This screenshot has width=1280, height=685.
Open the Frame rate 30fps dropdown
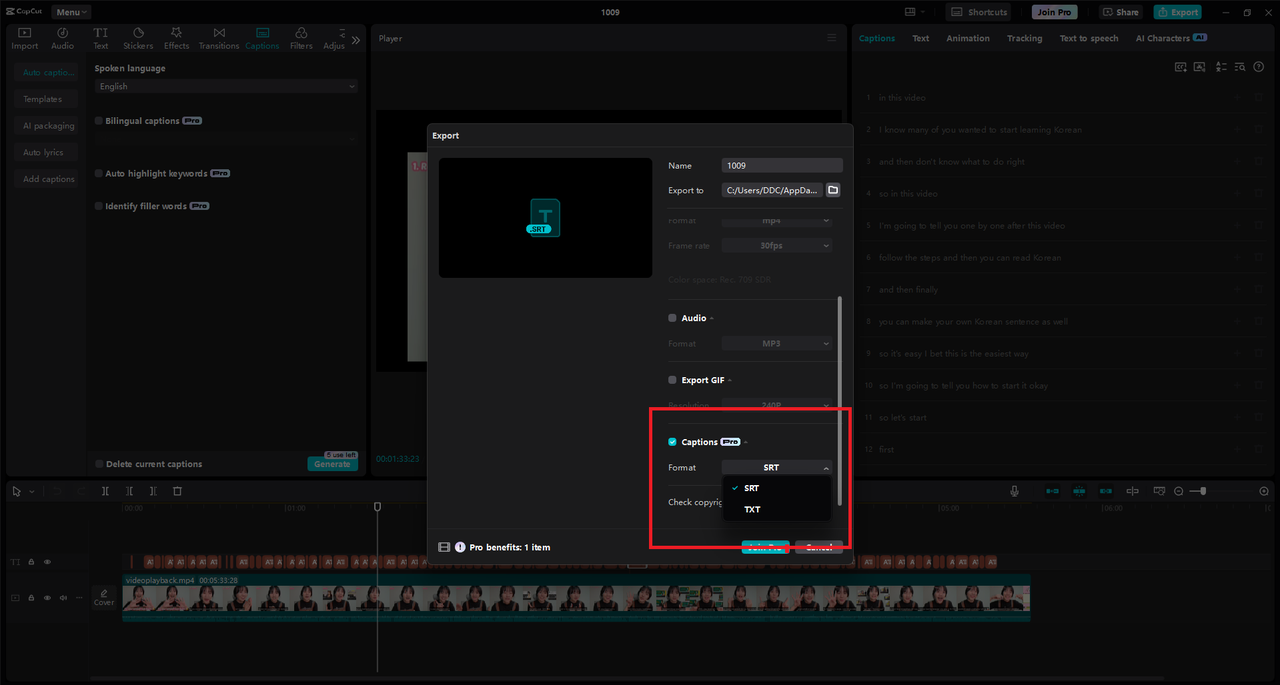click(777, 245)
